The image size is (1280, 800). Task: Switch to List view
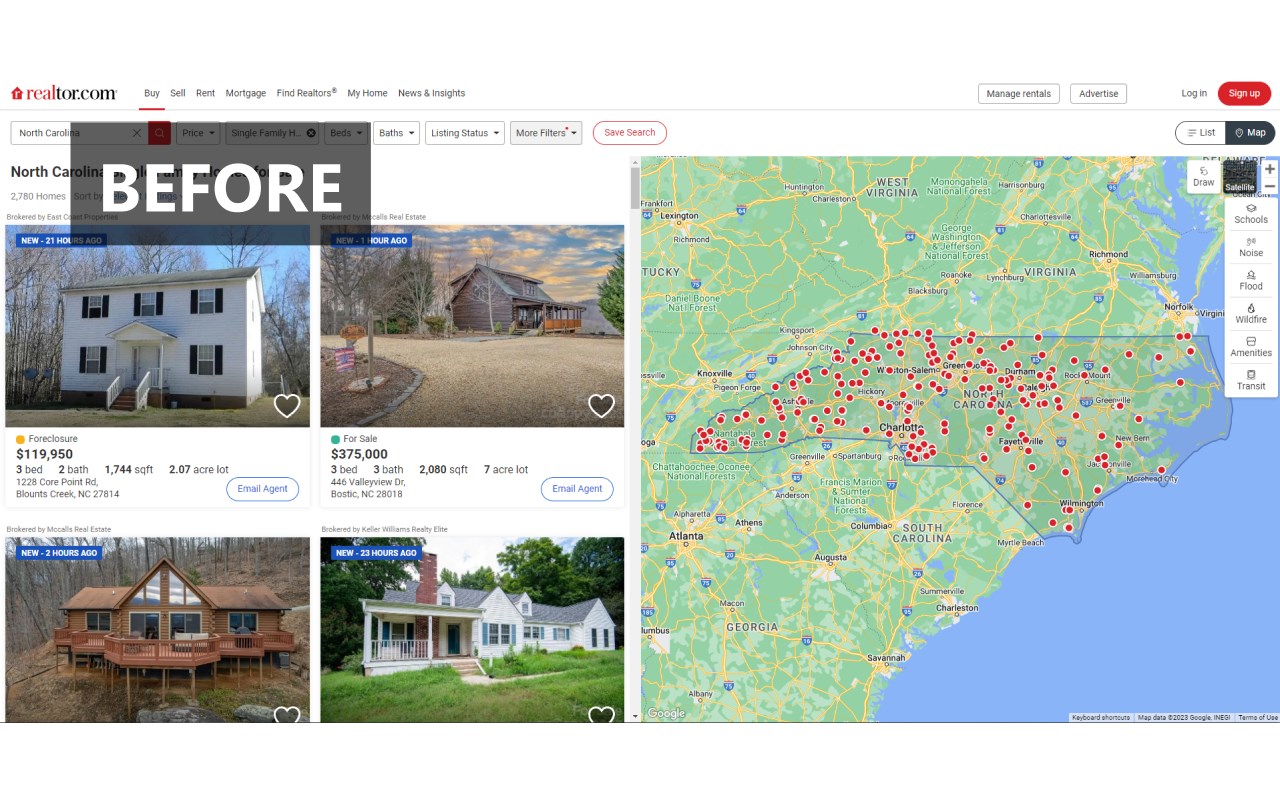pos(1199,133)
